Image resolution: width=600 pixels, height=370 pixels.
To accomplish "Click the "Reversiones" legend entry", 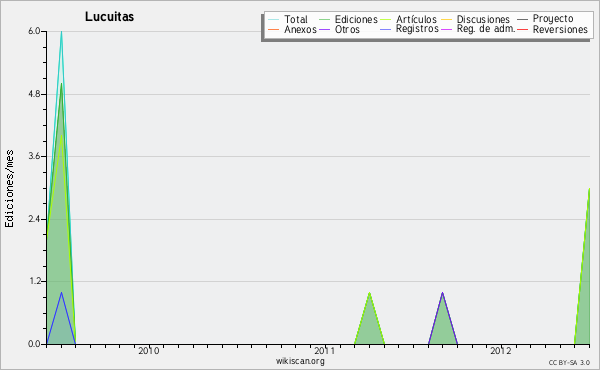I will click(x=560, y=29).
